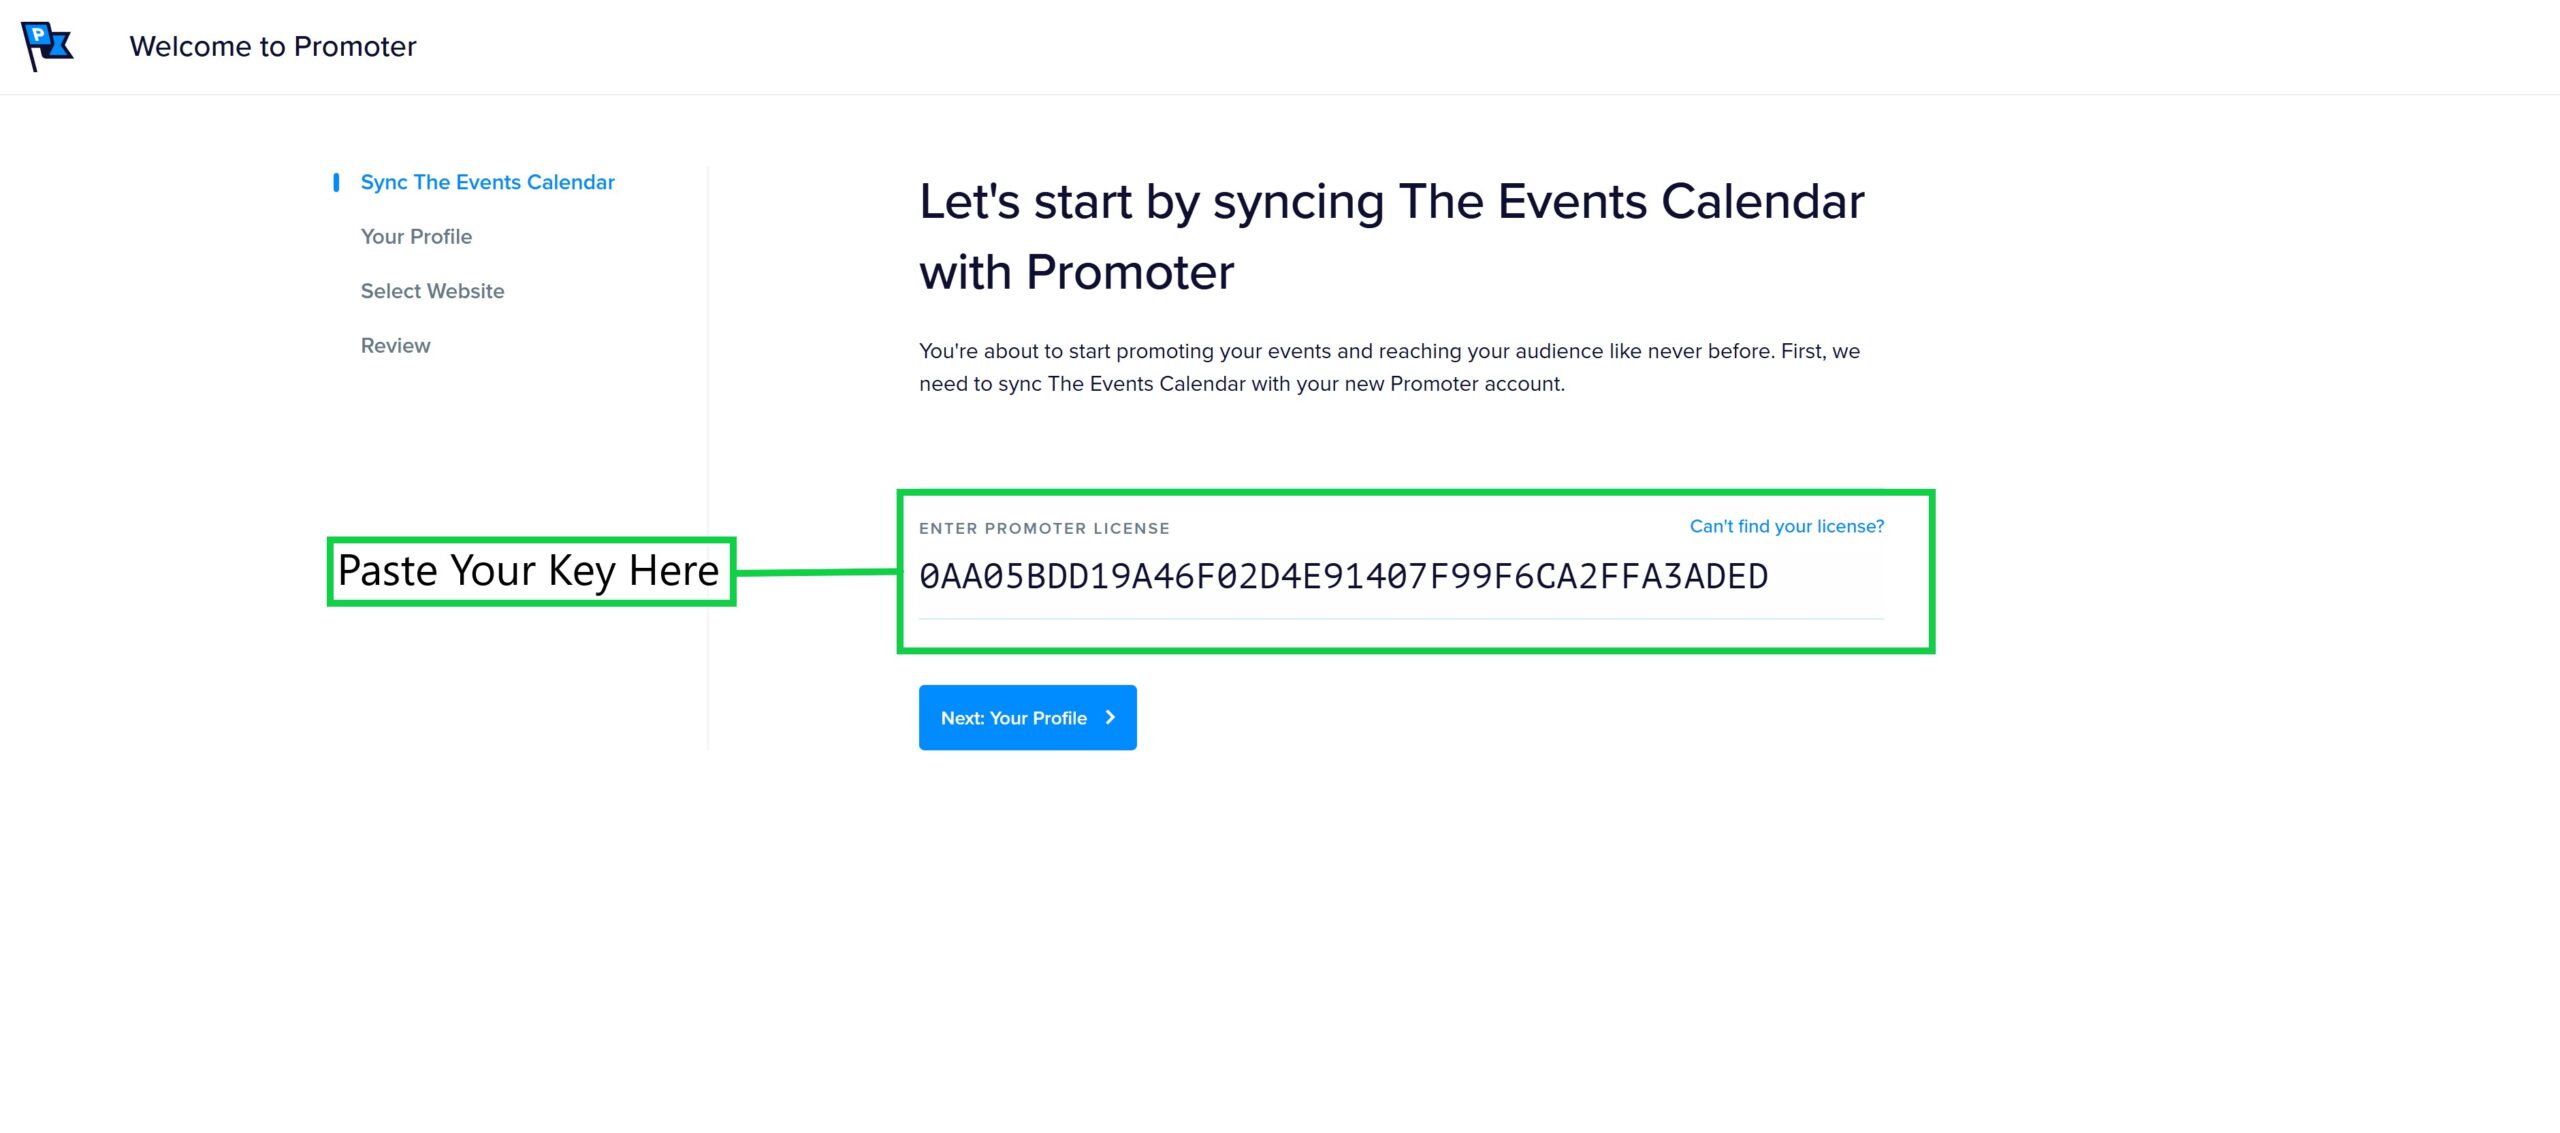Click the blue step indicator bar

tap(336, 182)
